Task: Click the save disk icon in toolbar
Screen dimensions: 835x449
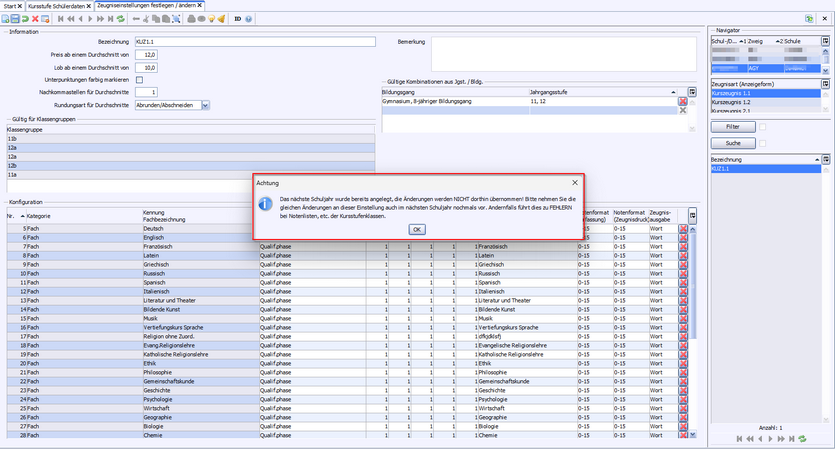Action: coord(16,19)
